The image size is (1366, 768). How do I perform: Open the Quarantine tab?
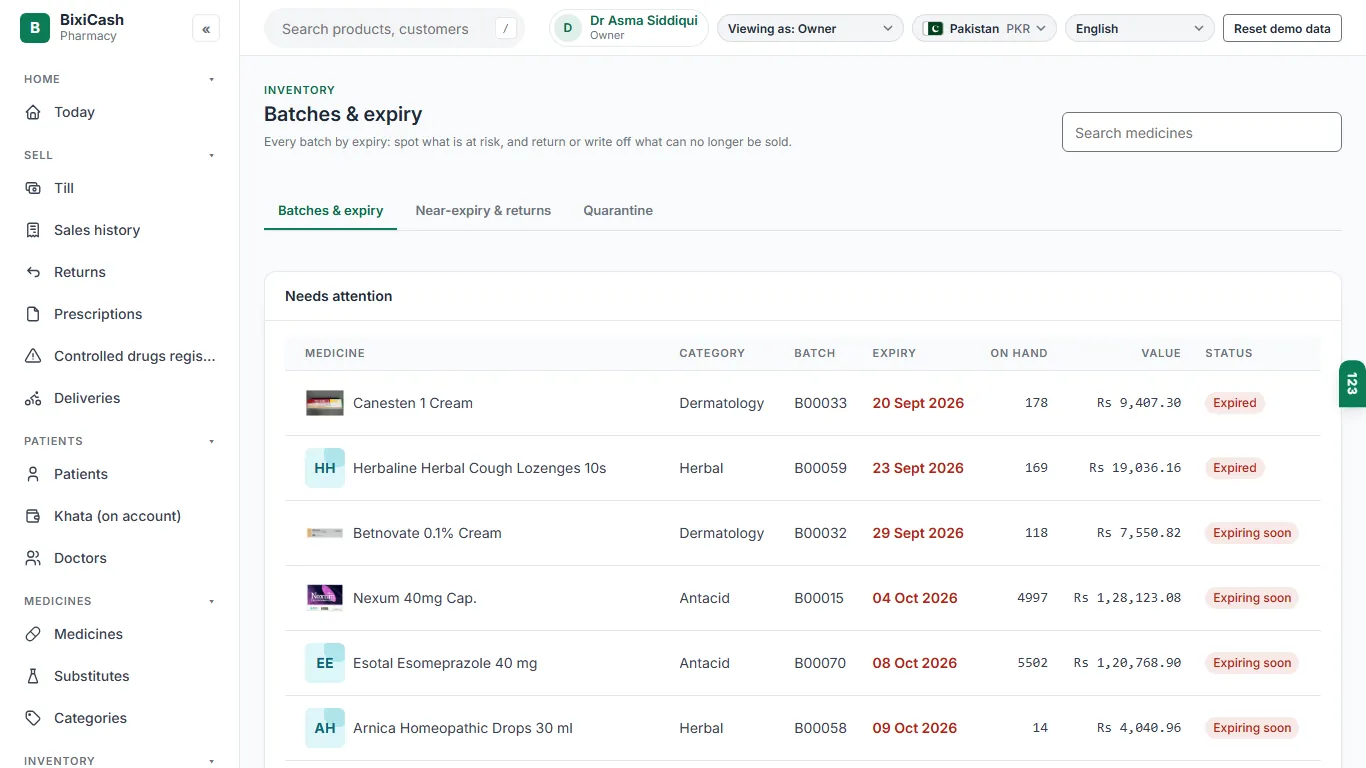[x=618, y=211]
